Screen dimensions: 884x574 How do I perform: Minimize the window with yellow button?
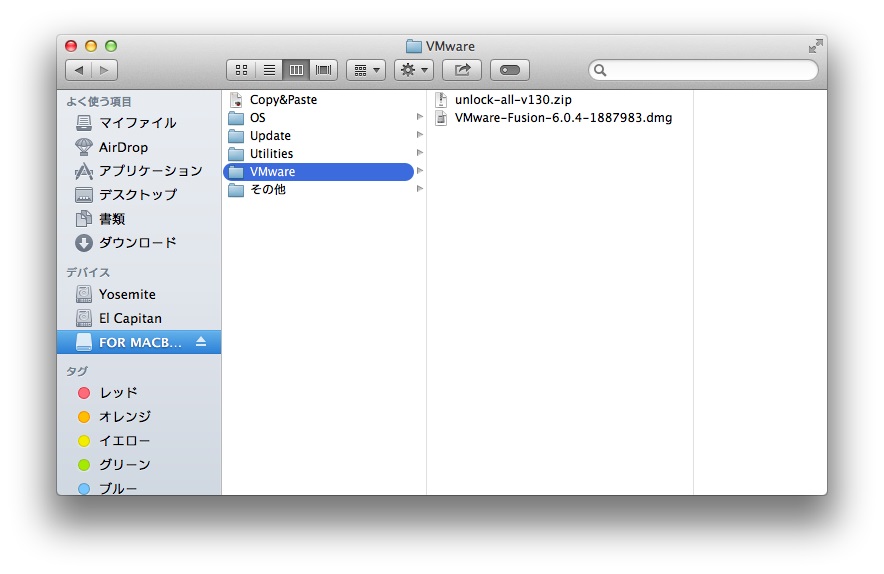pos(91,46)
